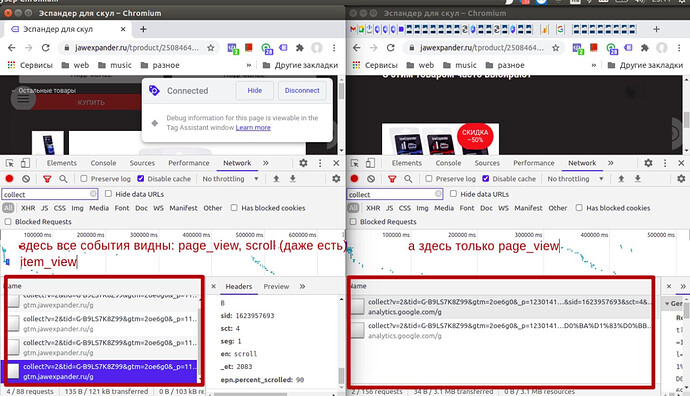The height and width of the screenshot is (396, 690).
Task: Filter by Img type in right DevTools
Action: coord(422,208)
